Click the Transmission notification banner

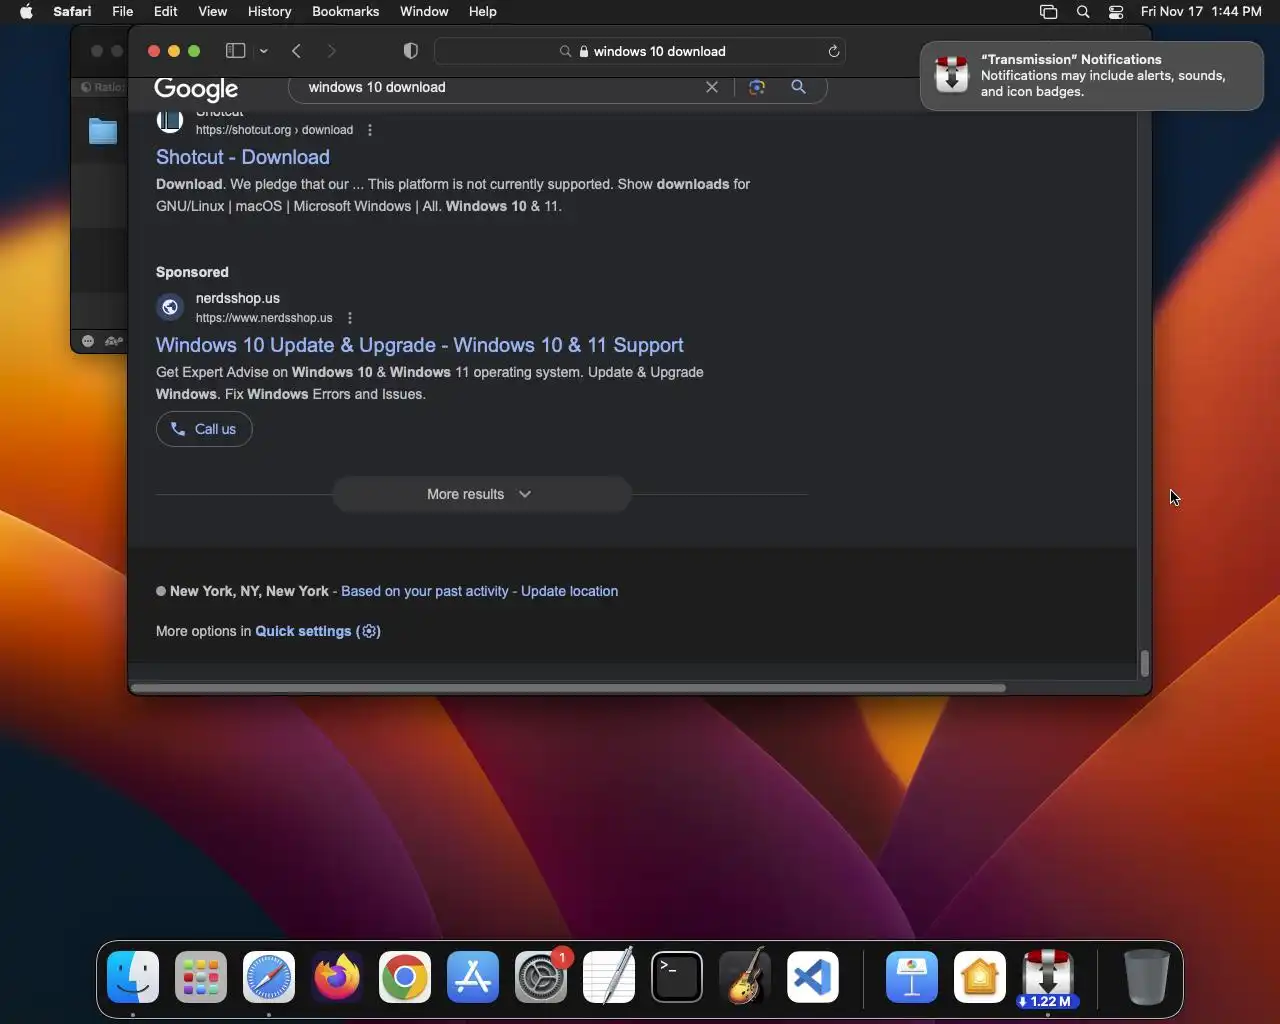click(x=1091, y=76)
